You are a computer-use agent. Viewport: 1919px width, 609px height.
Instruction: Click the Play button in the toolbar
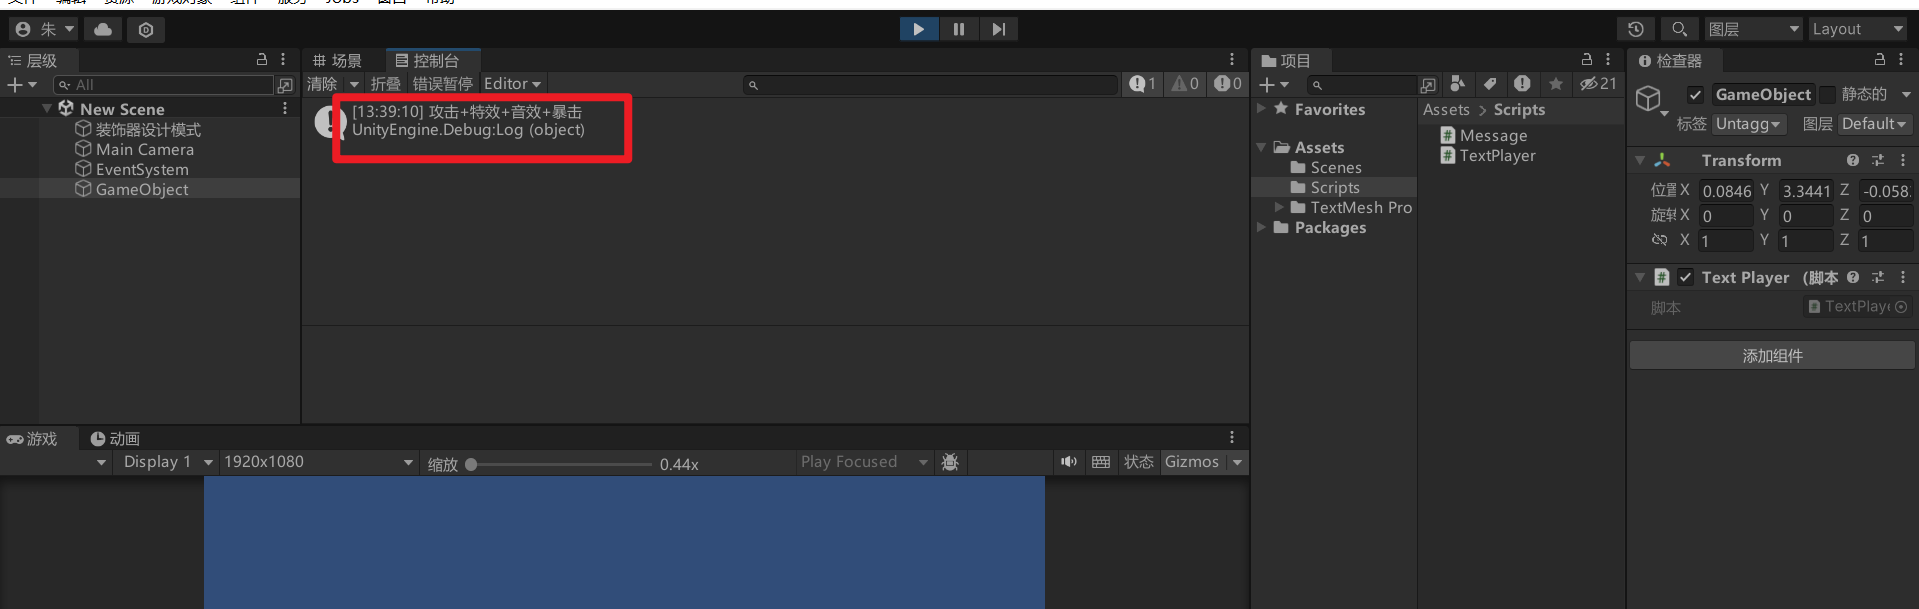(x=918, y=29)
